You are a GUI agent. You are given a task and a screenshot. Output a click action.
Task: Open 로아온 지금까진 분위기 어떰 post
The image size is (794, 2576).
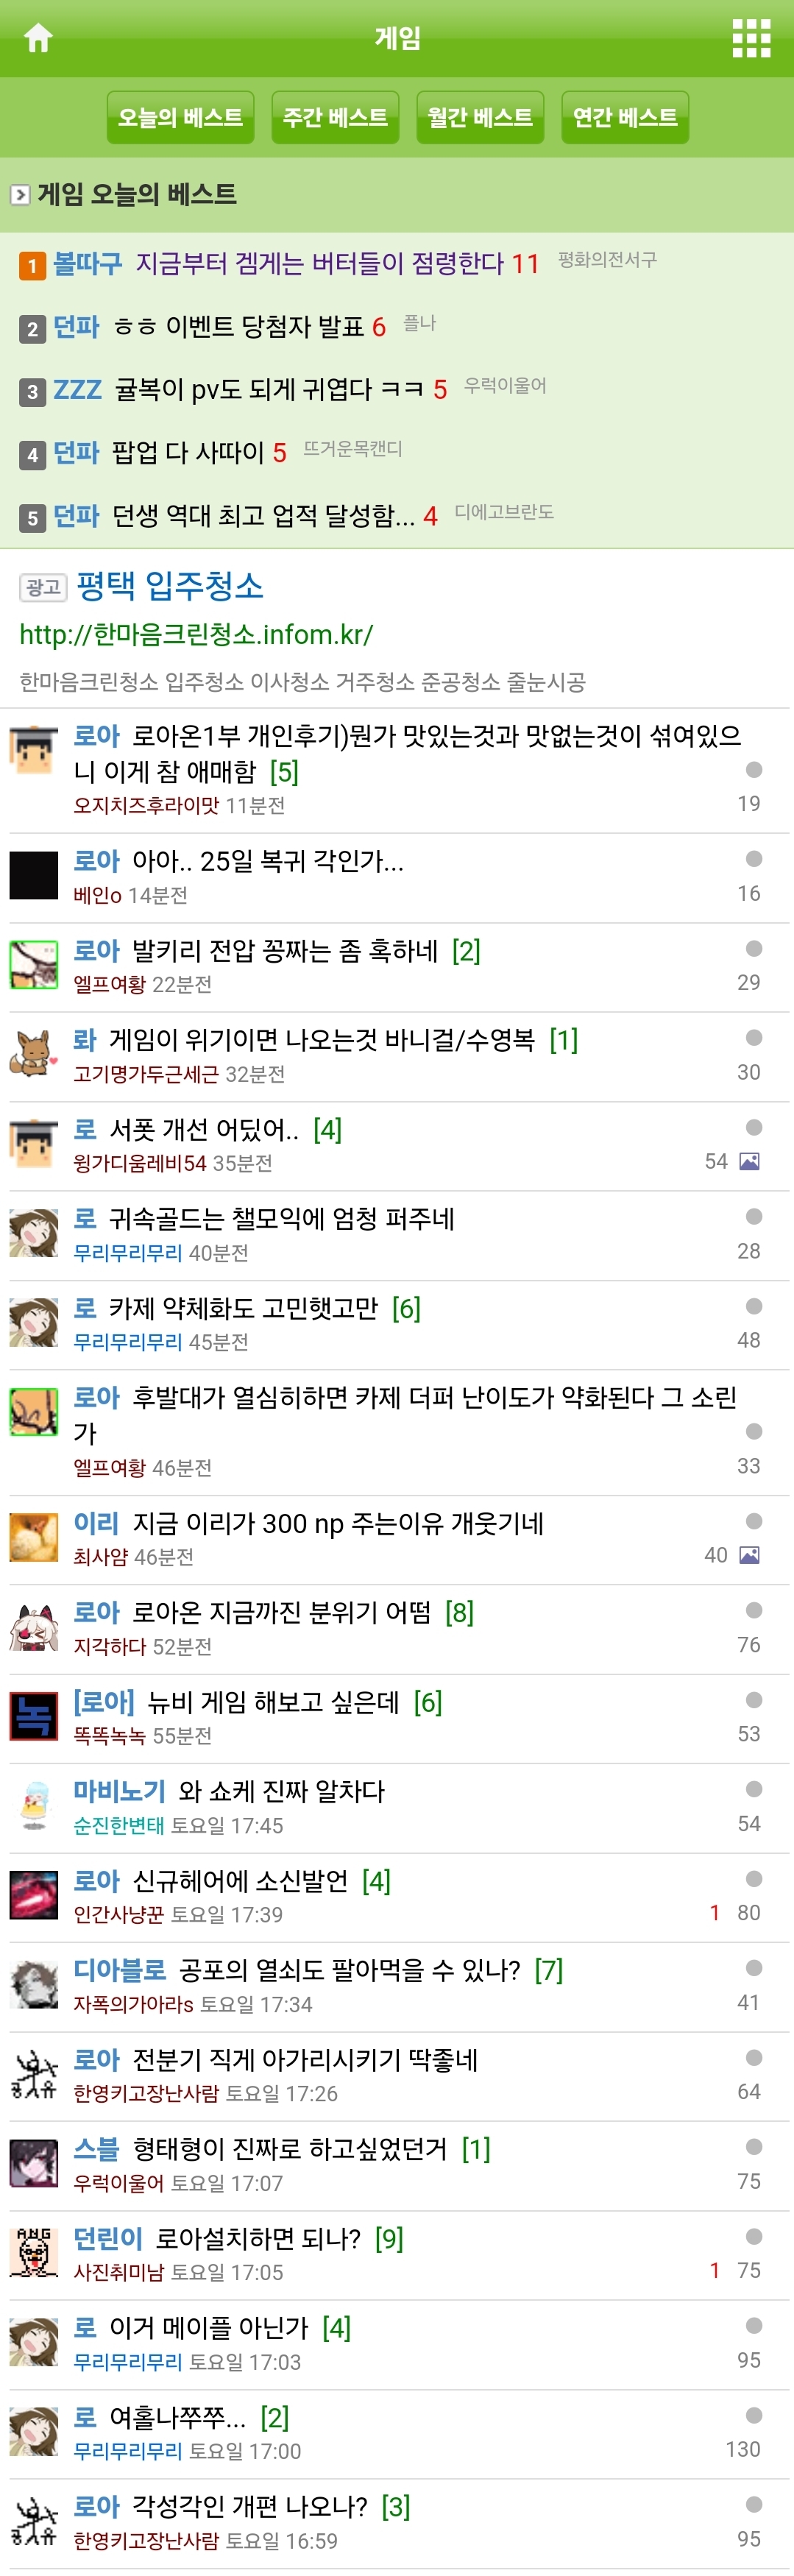[281, 1612]
